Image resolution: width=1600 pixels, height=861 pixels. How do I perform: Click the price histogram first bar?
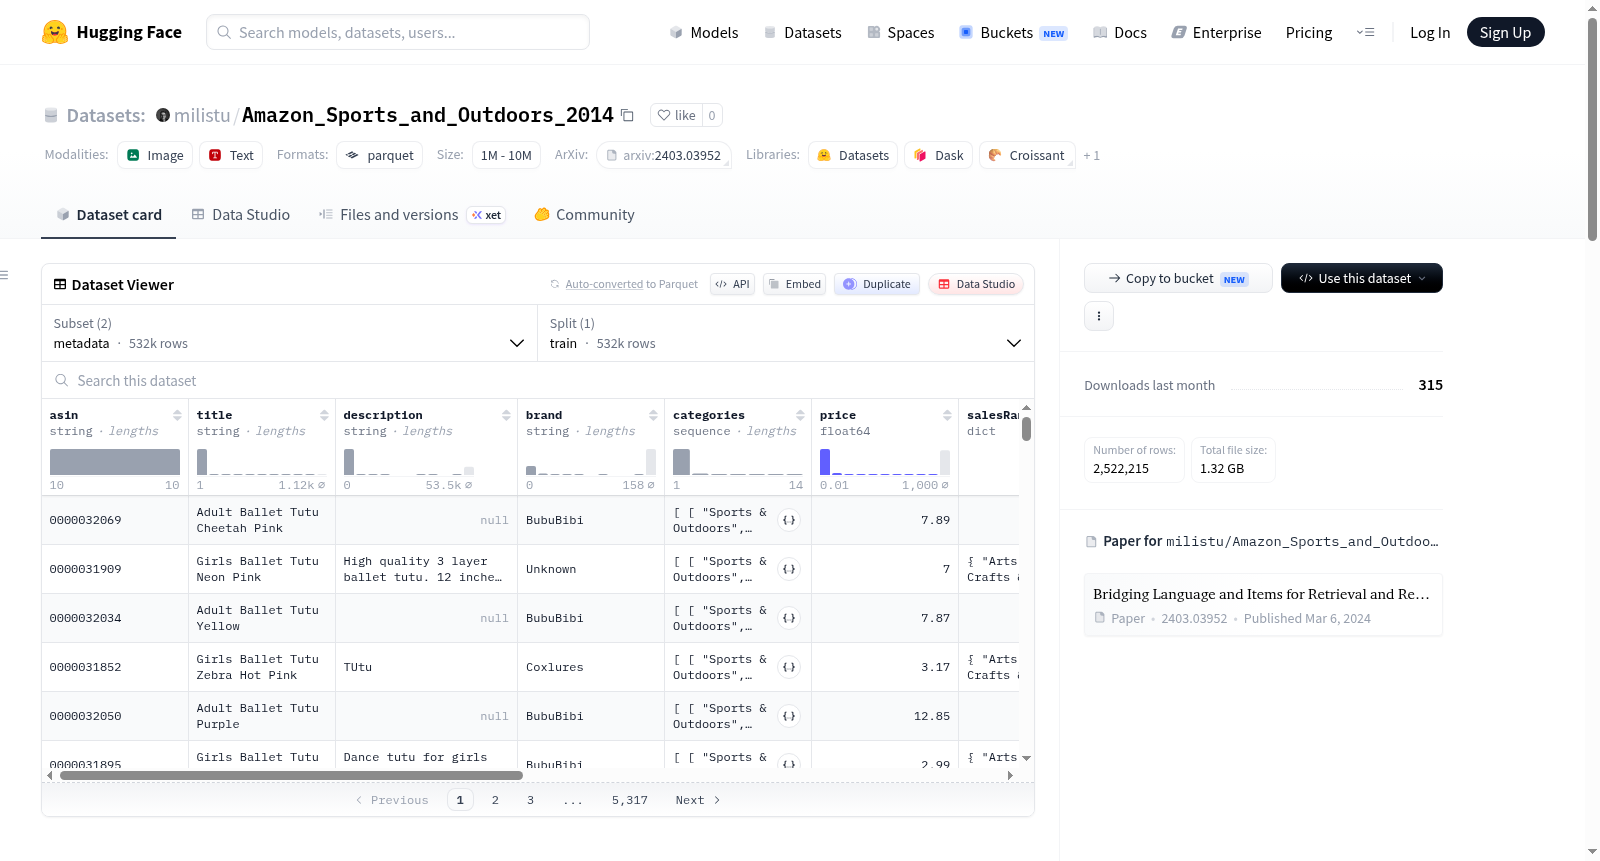click(825, 461)
